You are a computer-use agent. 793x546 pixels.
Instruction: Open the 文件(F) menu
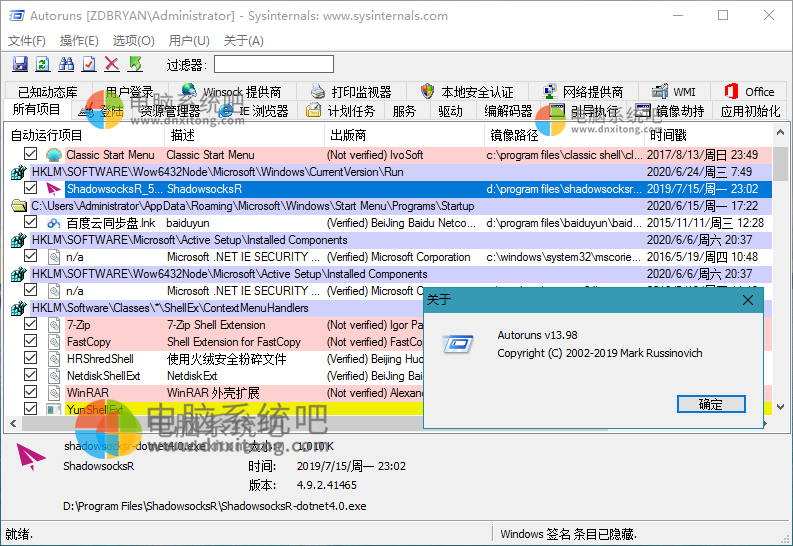point(27,40)
